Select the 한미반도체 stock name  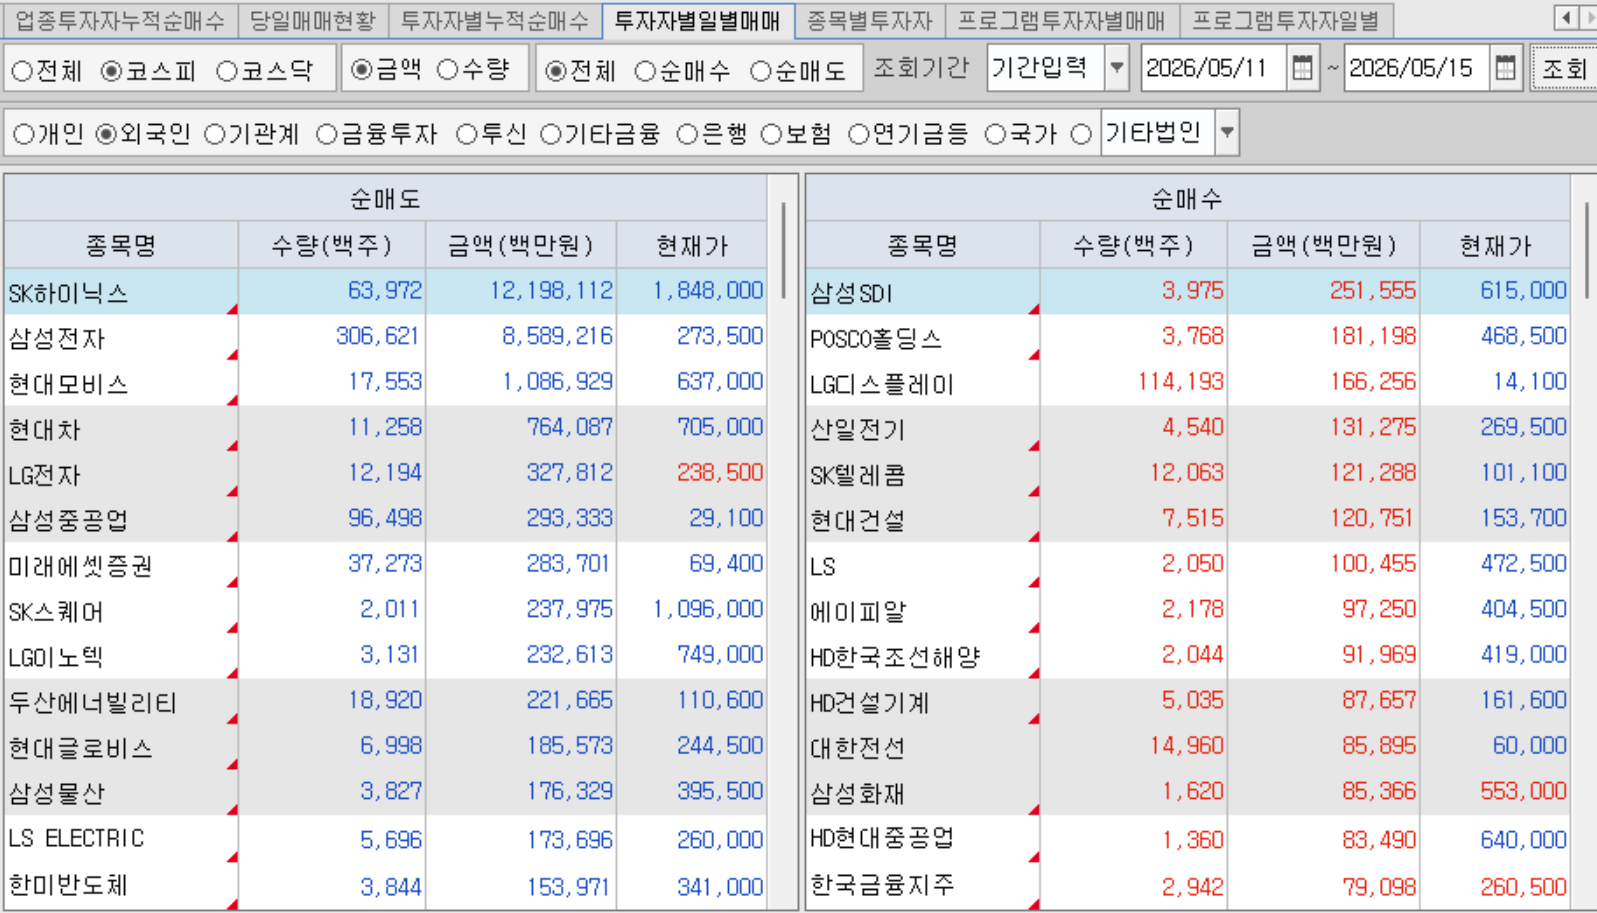pos(68,885)
